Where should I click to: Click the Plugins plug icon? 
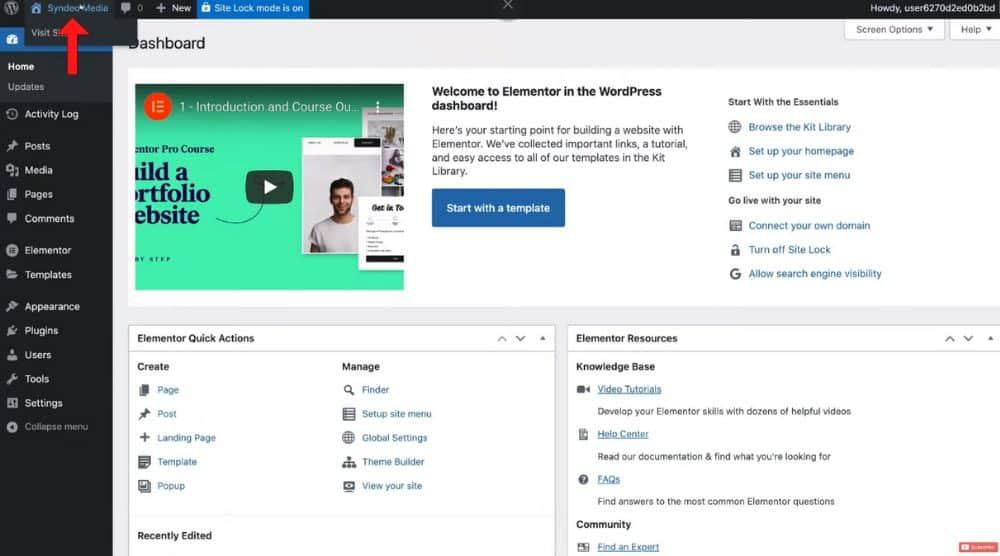click(x=12, y=331)
